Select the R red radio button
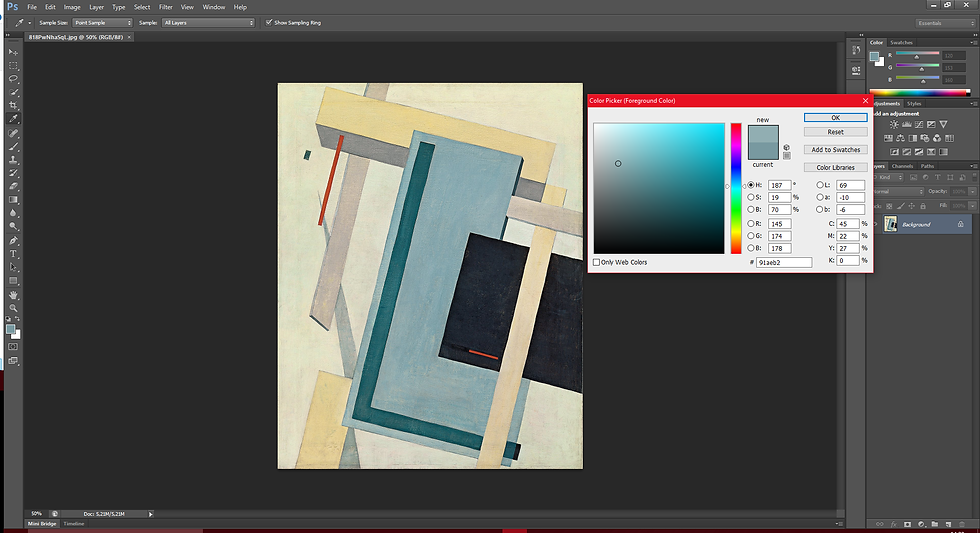Image resolution: width=980 pixels, height=533 pixels. (751, 224)
